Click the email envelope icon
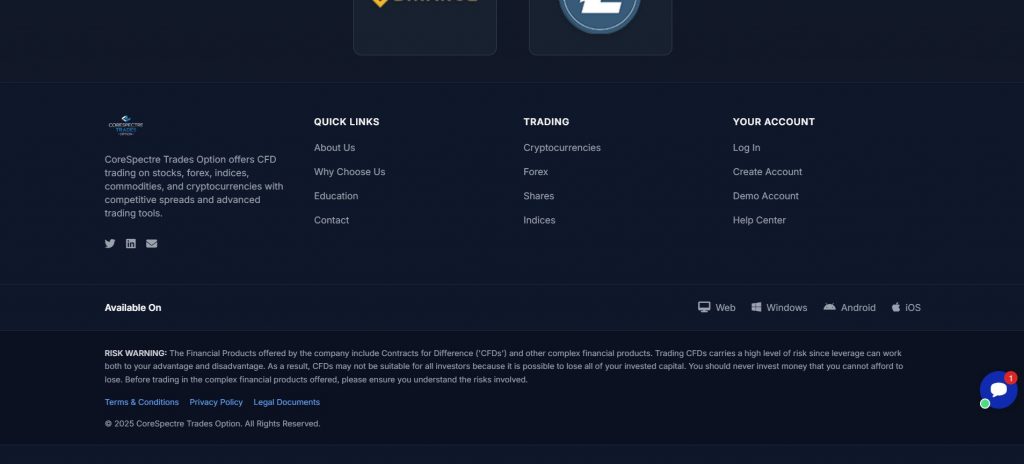This screenshot has width=1024, height=464. pos(152,243)
